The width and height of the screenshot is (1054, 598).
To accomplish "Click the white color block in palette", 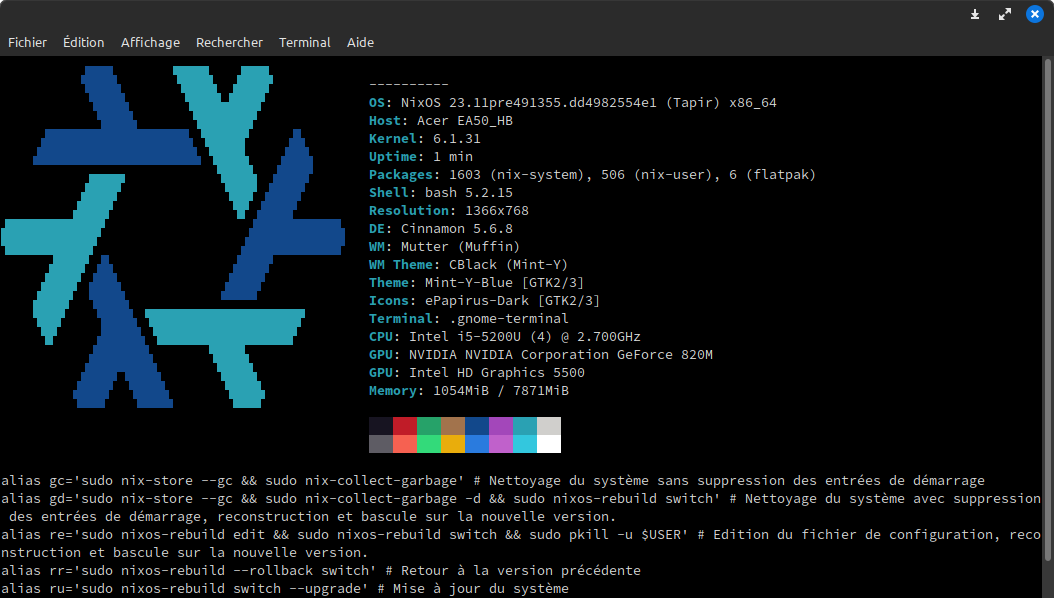I will click(x=549, y=444).
